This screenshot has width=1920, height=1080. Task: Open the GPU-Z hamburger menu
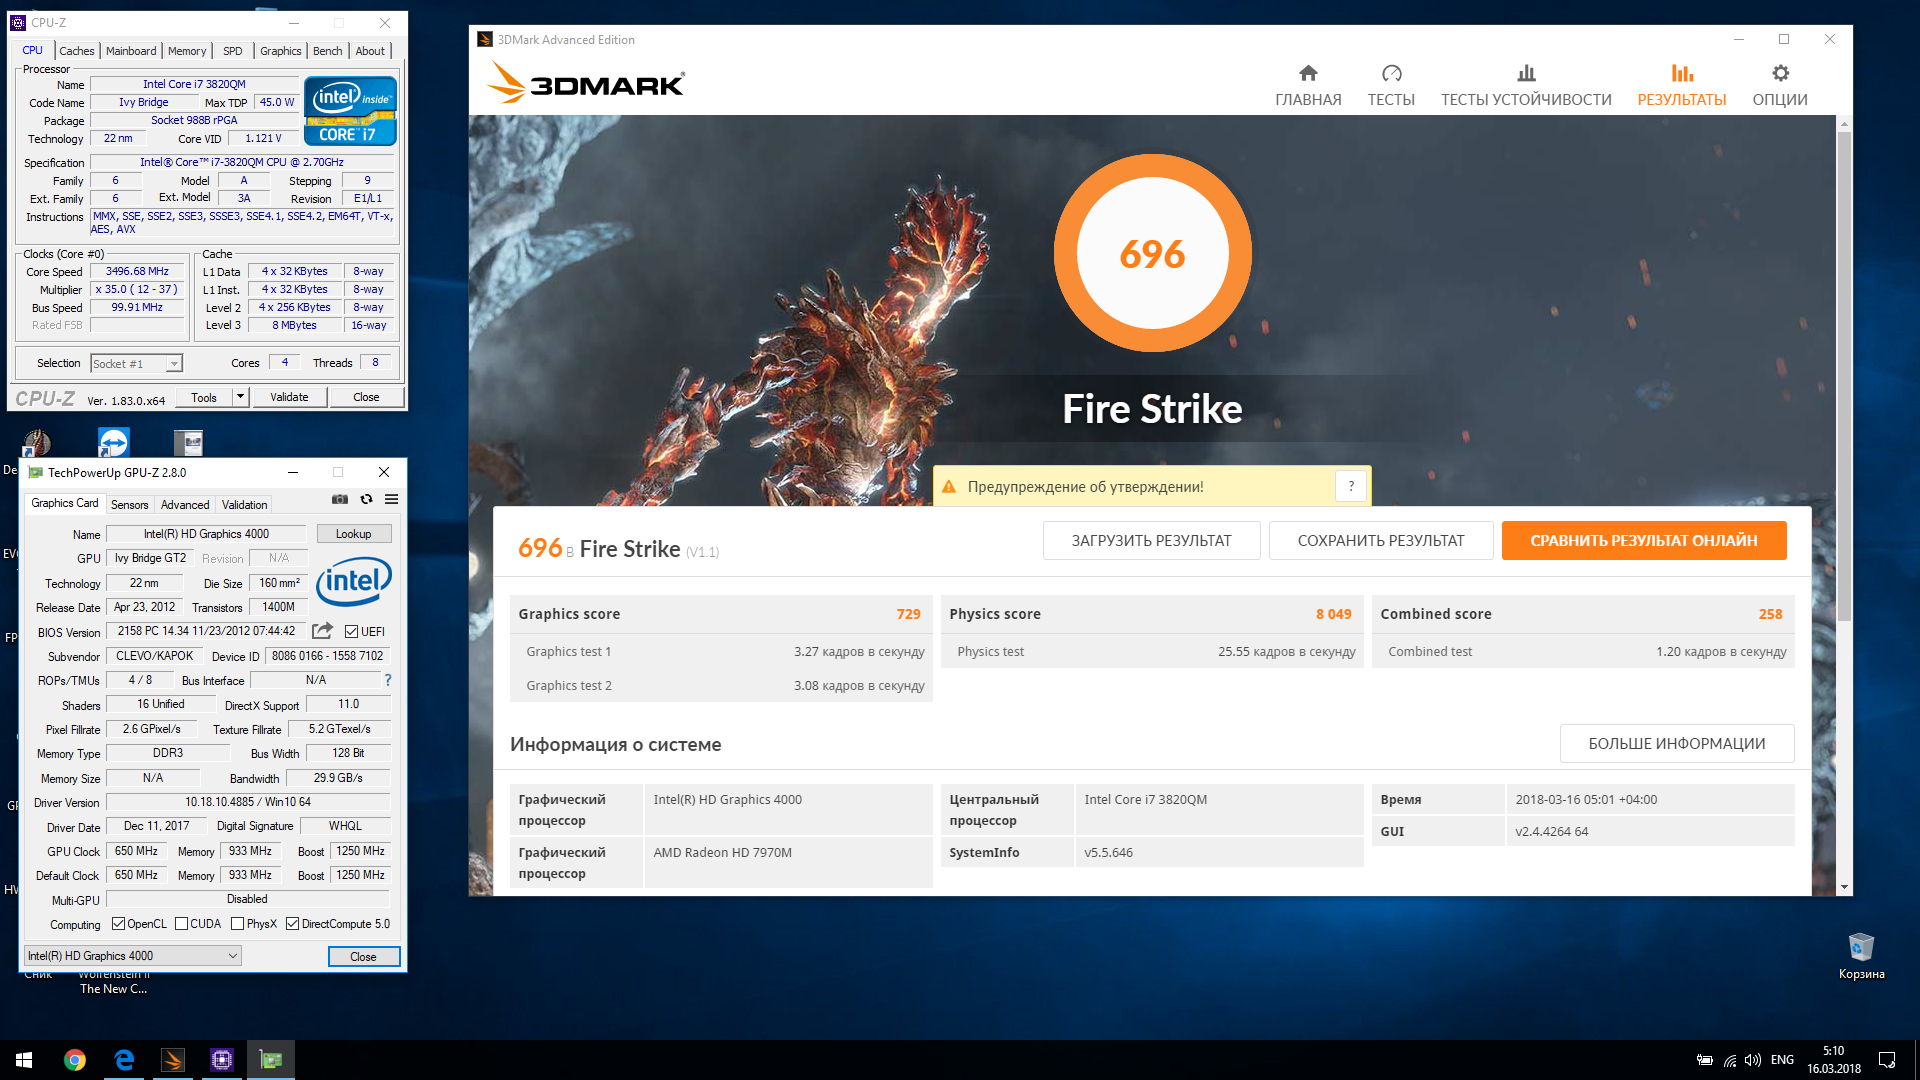392,499
